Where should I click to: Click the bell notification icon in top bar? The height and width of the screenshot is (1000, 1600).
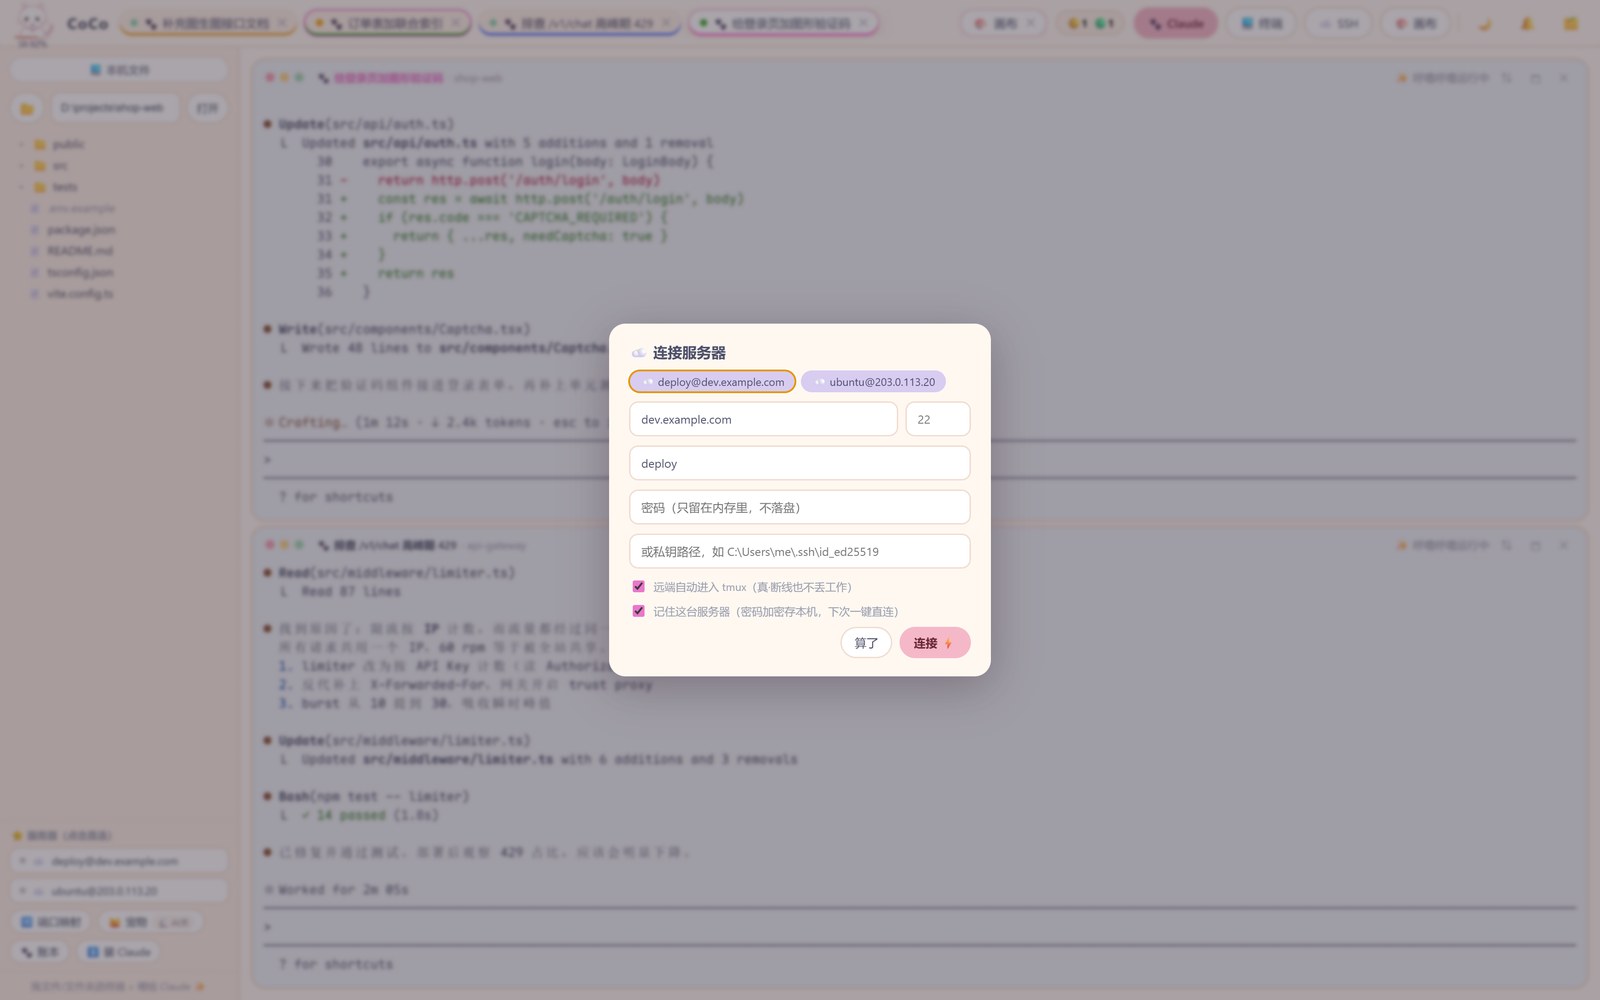[1527, 23]
